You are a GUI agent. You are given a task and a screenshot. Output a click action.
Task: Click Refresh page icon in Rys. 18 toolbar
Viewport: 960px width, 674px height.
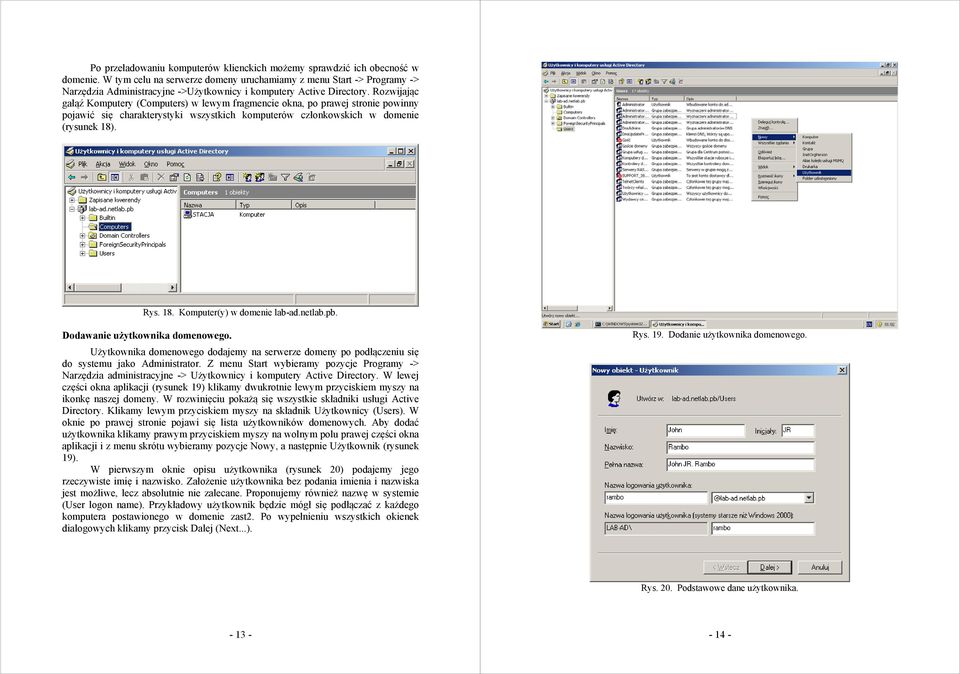tap(187, 178)
